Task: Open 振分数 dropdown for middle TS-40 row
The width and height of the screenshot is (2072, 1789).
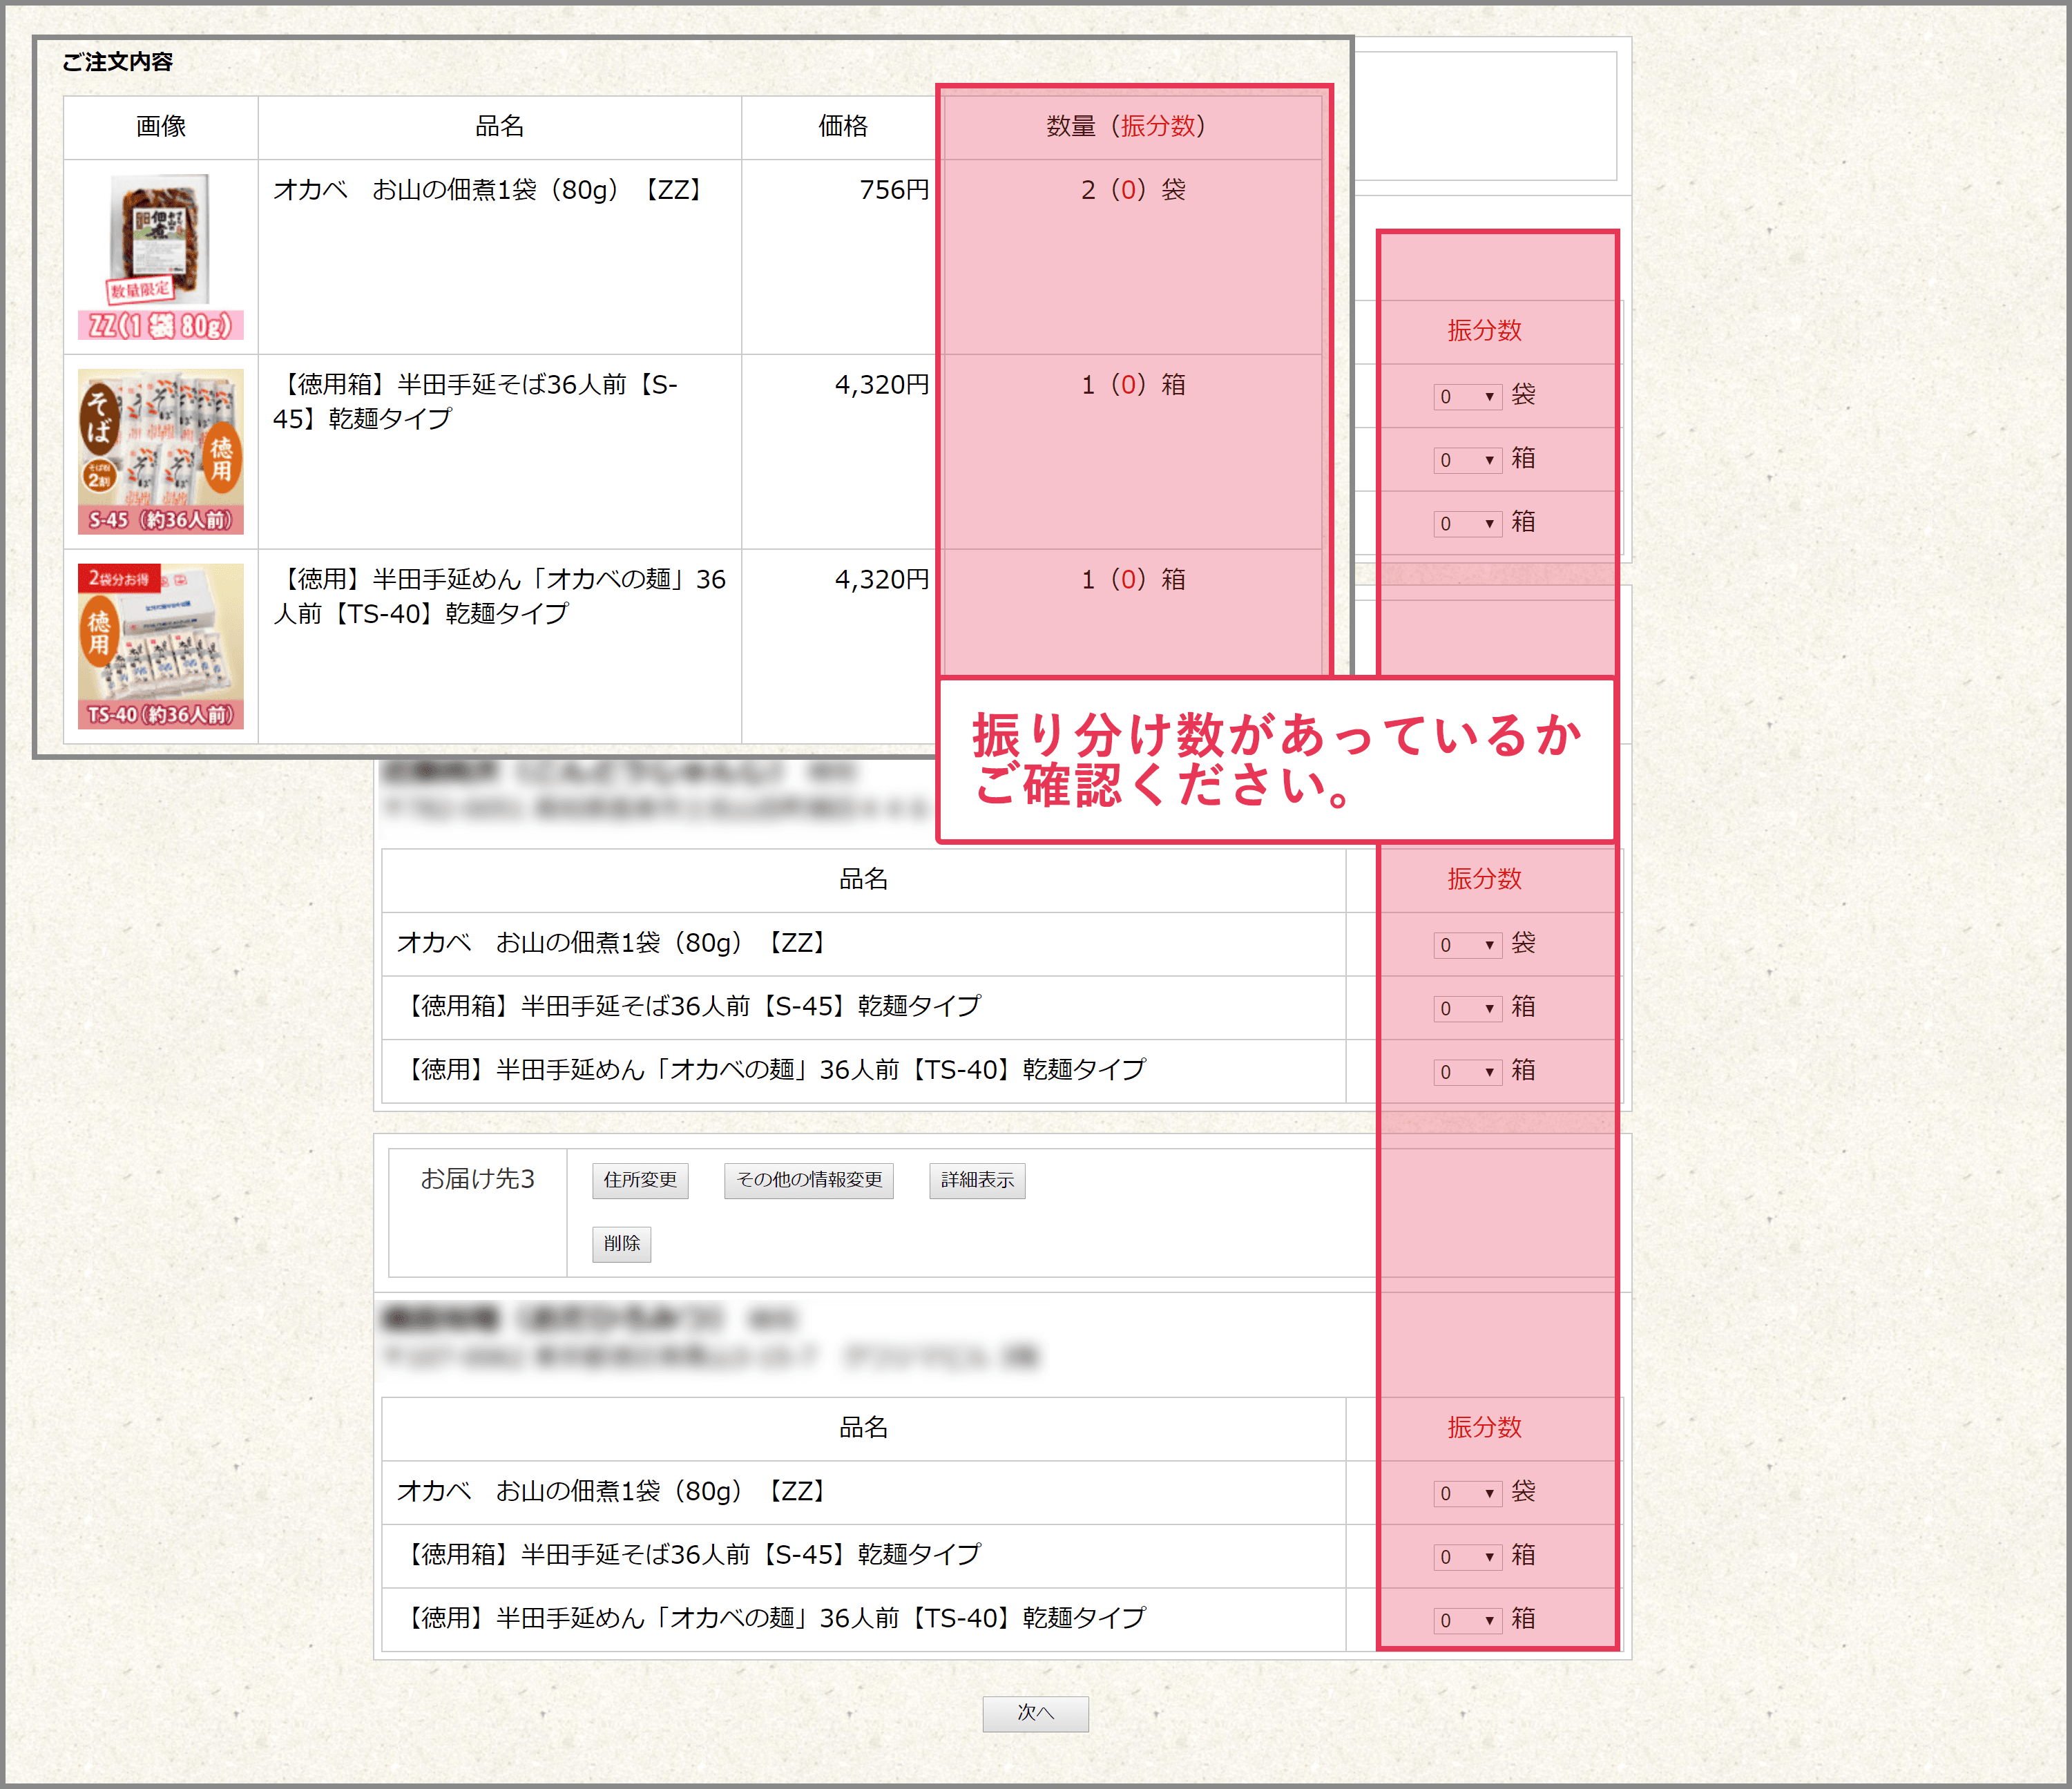Action: 1467,1072
